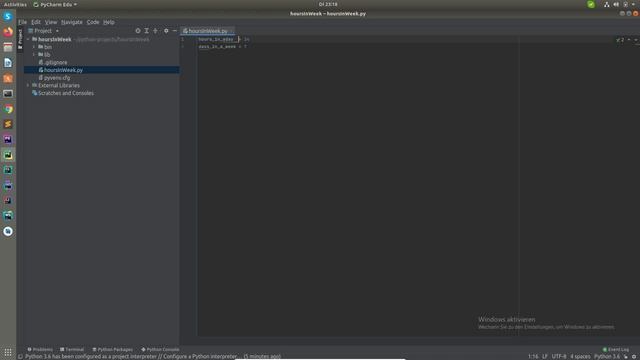
Task: Click the LF line separator indicator
Action: 545,357
